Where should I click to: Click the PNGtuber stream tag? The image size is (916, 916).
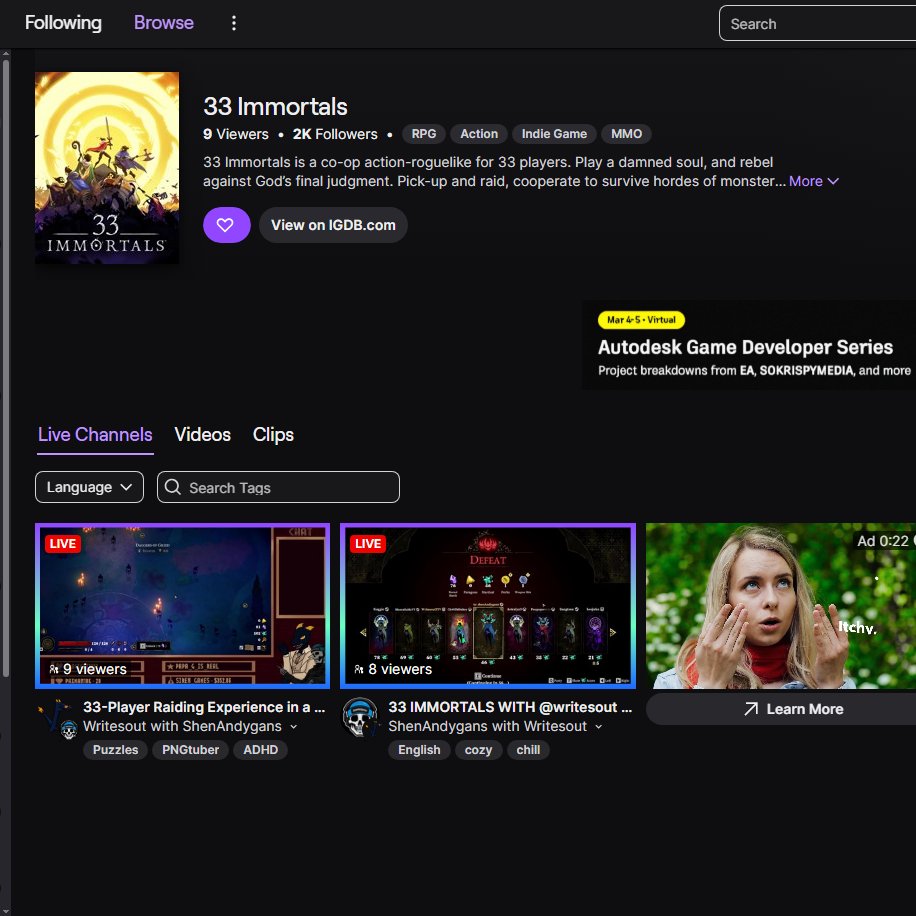[190, 750]
